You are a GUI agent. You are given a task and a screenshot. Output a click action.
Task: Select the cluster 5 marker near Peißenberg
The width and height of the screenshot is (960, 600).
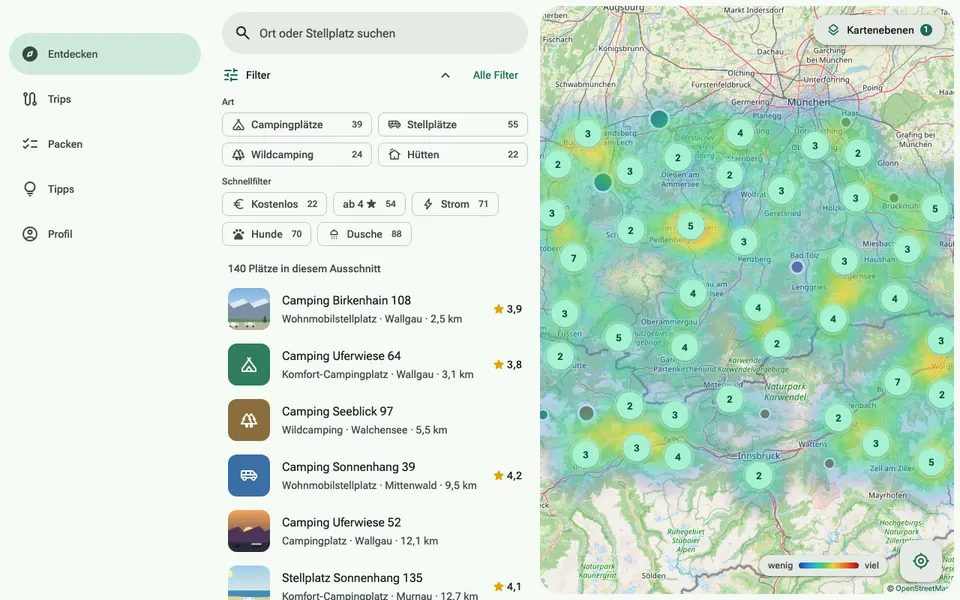pos(691,226)
